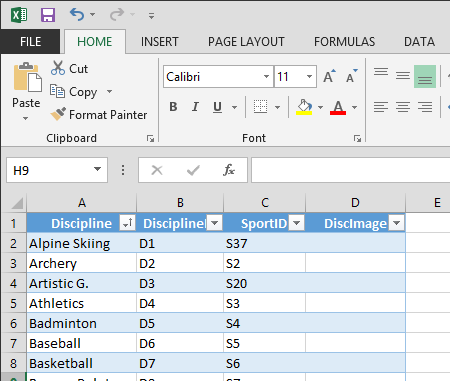The image size is (450, 381).
Task: Open the Borders dropdown arrow
Action: click(x=277, y=107)
